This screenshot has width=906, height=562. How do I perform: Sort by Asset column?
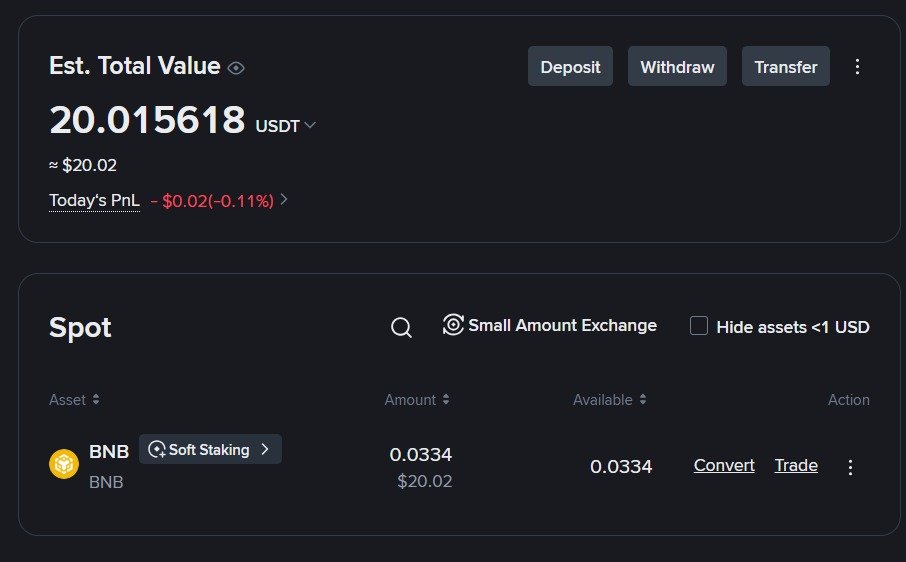[74, 400]
